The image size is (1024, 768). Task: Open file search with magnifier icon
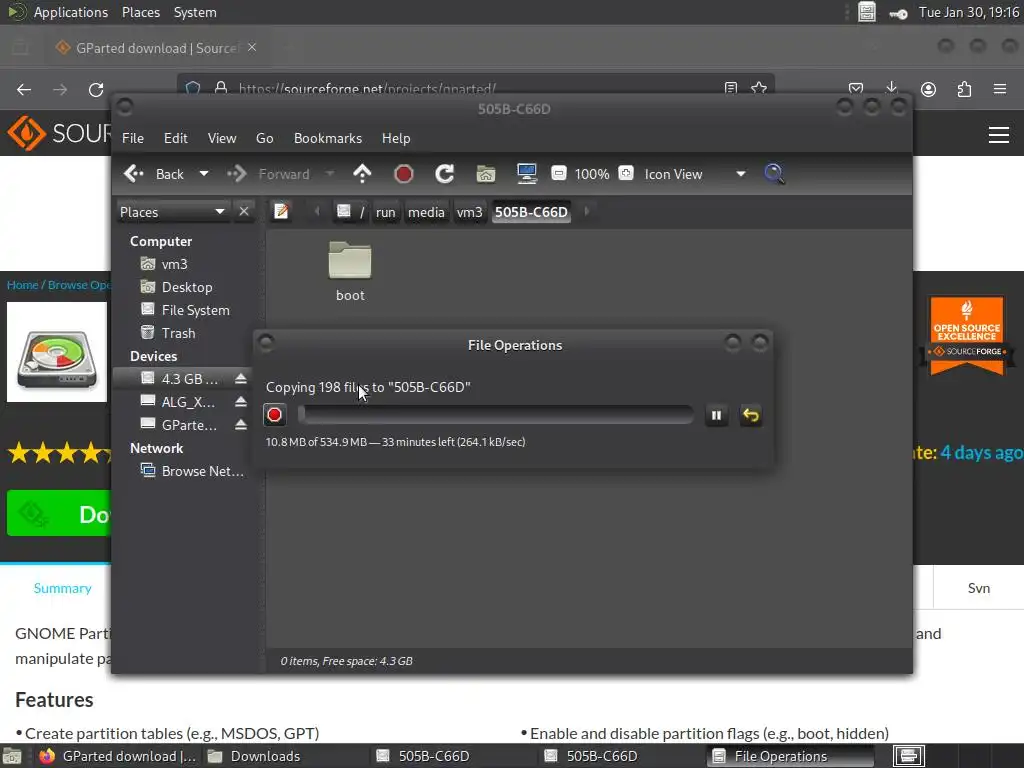point(774,174)
